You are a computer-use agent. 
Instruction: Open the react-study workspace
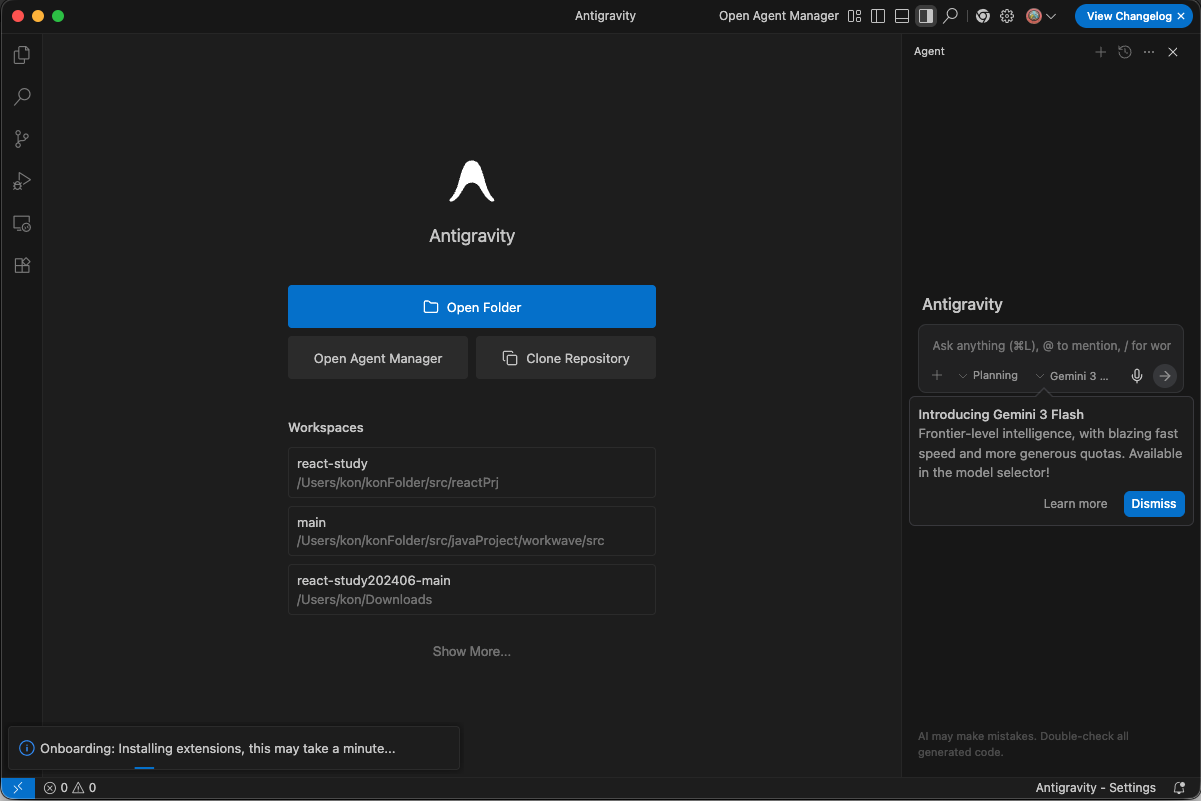(472, 473)
